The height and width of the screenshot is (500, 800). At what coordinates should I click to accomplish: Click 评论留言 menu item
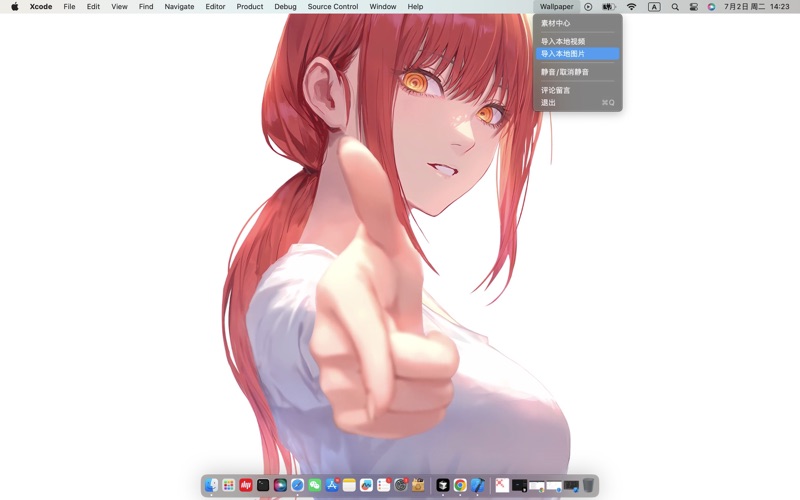click(556, 91)
